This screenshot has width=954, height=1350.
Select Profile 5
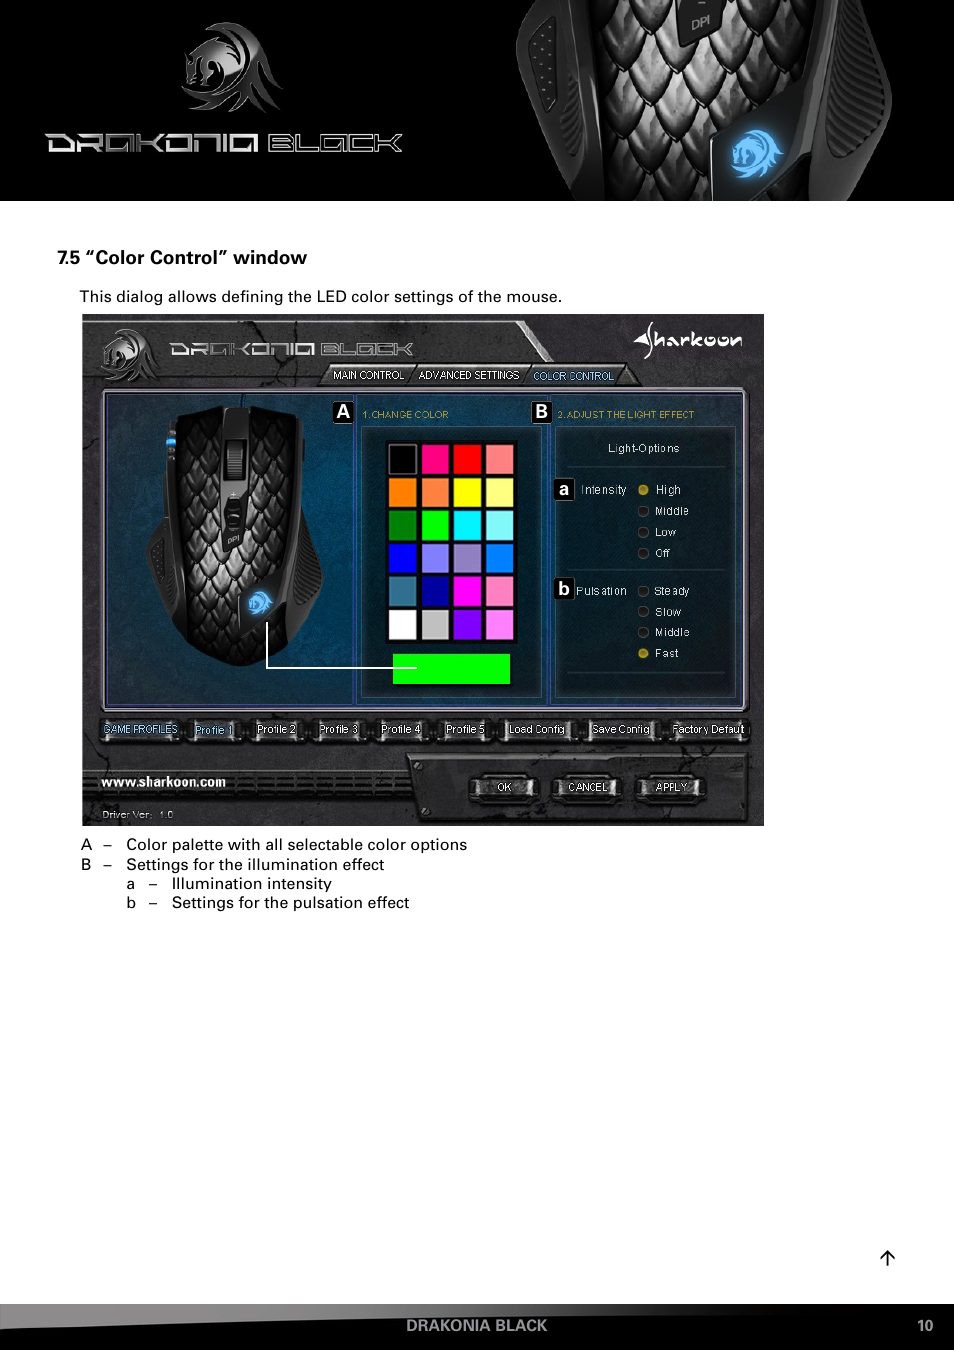click(x=464, y=730)
